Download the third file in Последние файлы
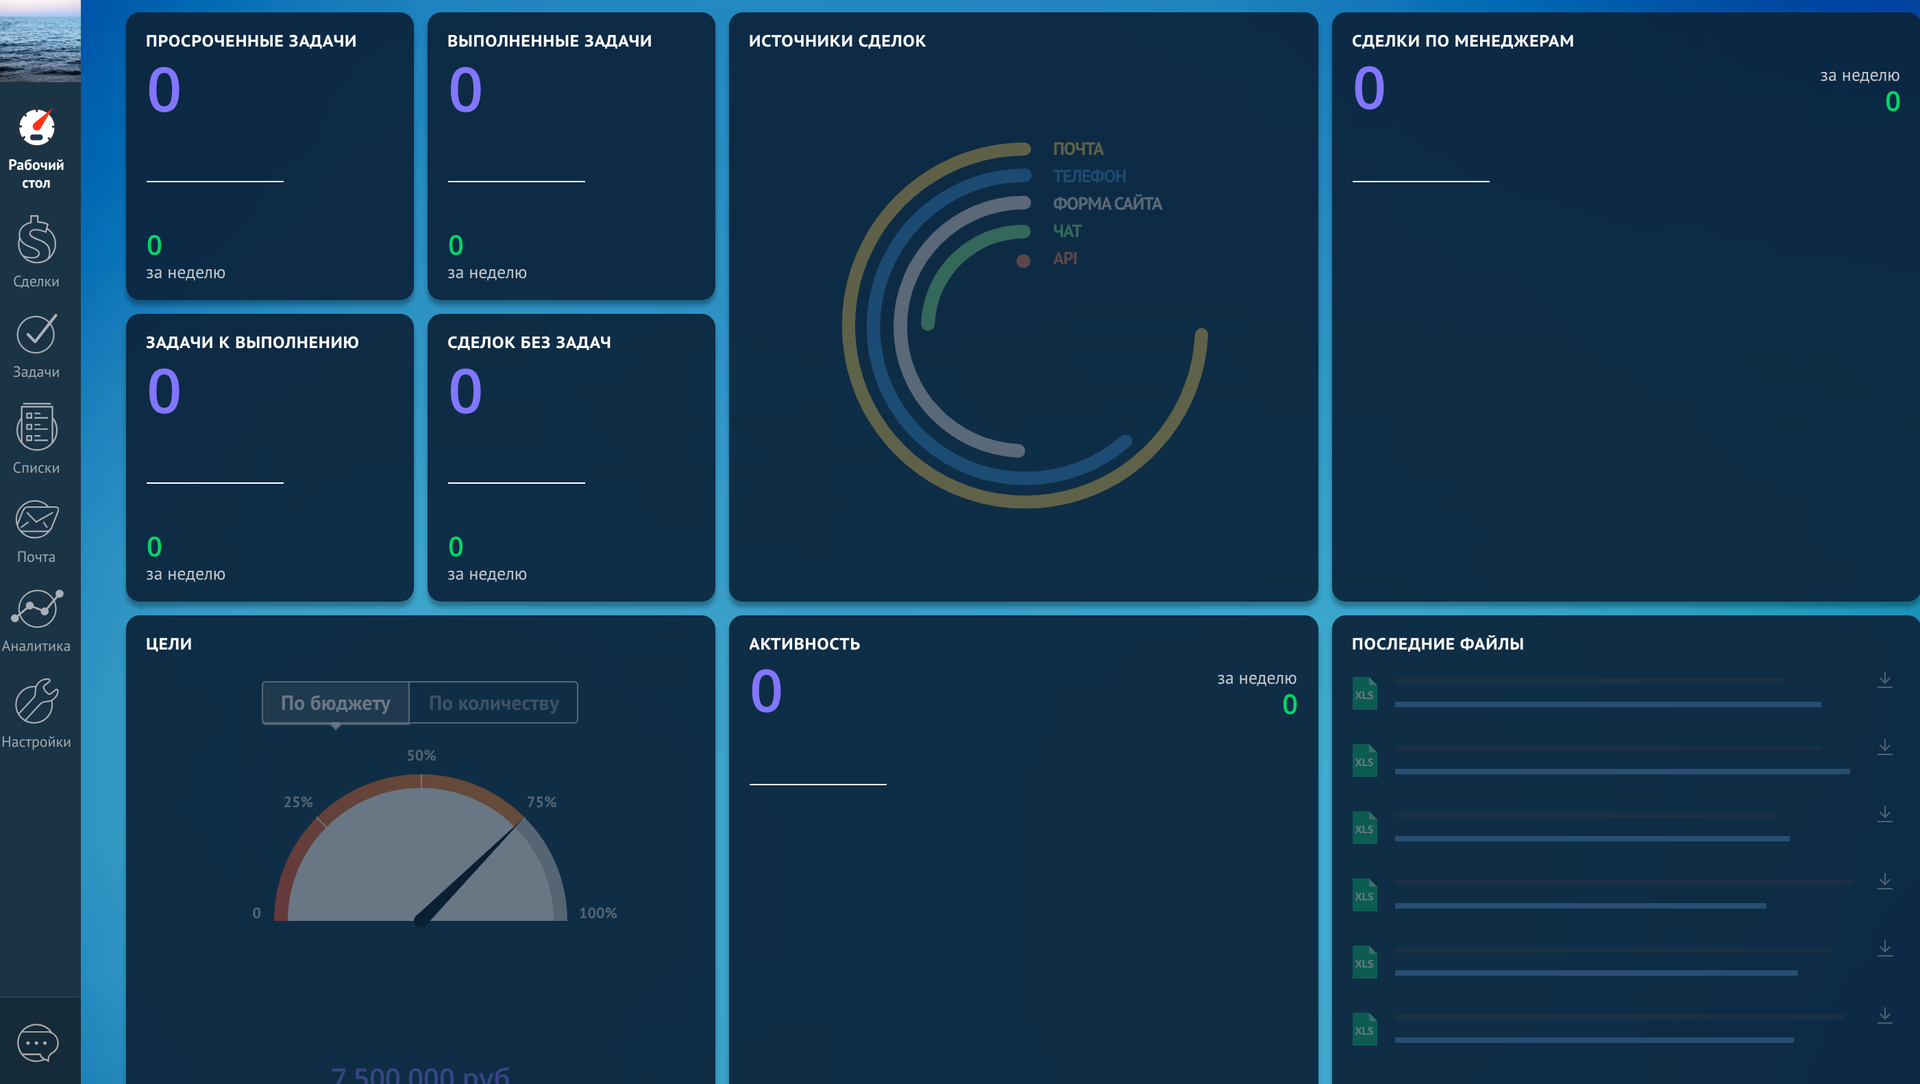This screenshot has height=1084, width=1920. [1885, 814]
